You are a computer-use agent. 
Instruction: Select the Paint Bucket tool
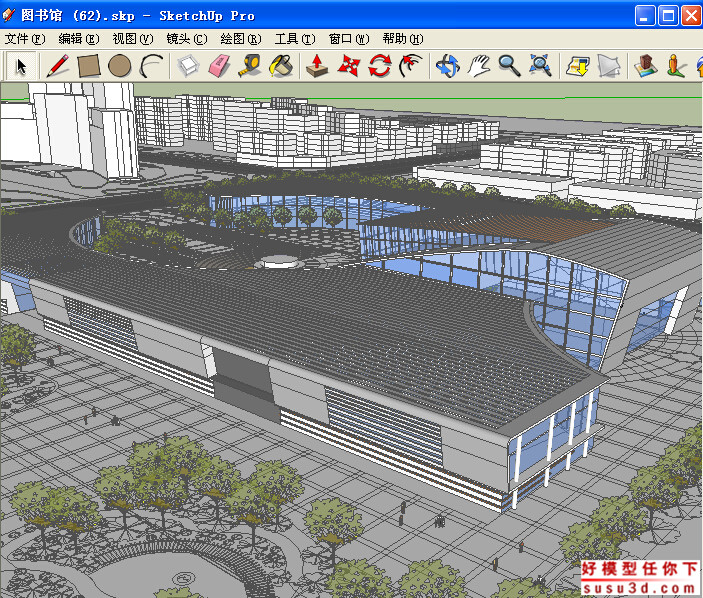coord(281,66)
